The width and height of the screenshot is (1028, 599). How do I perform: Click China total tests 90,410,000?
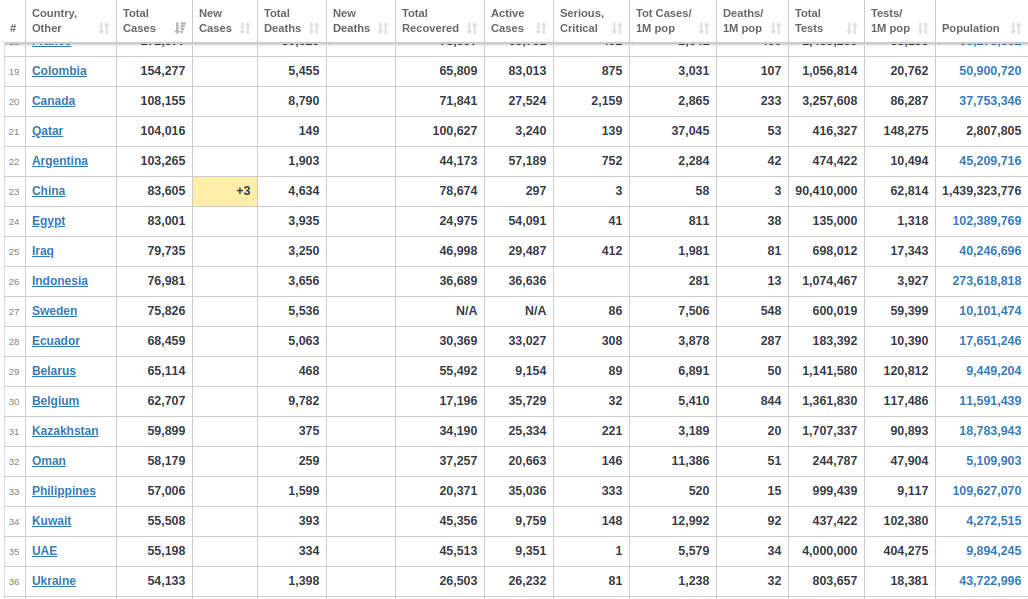tap(826, 191)
